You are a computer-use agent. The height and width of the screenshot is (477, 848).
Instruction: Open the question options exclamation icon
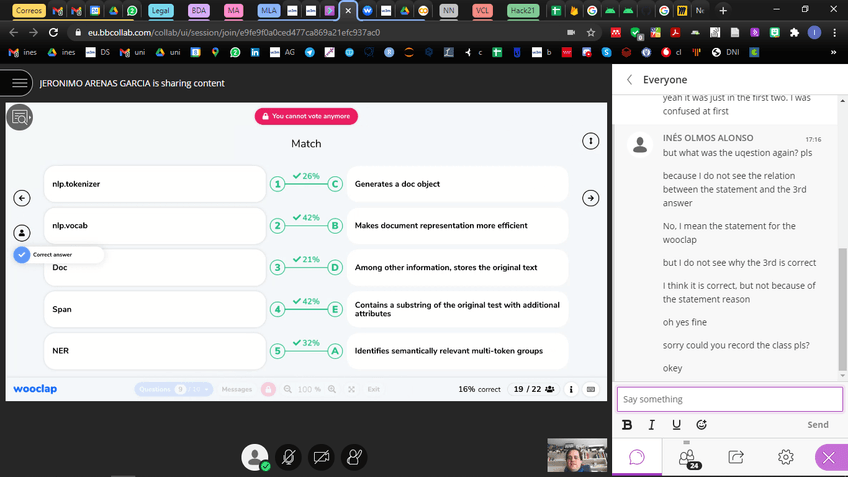tap(591, 141)
